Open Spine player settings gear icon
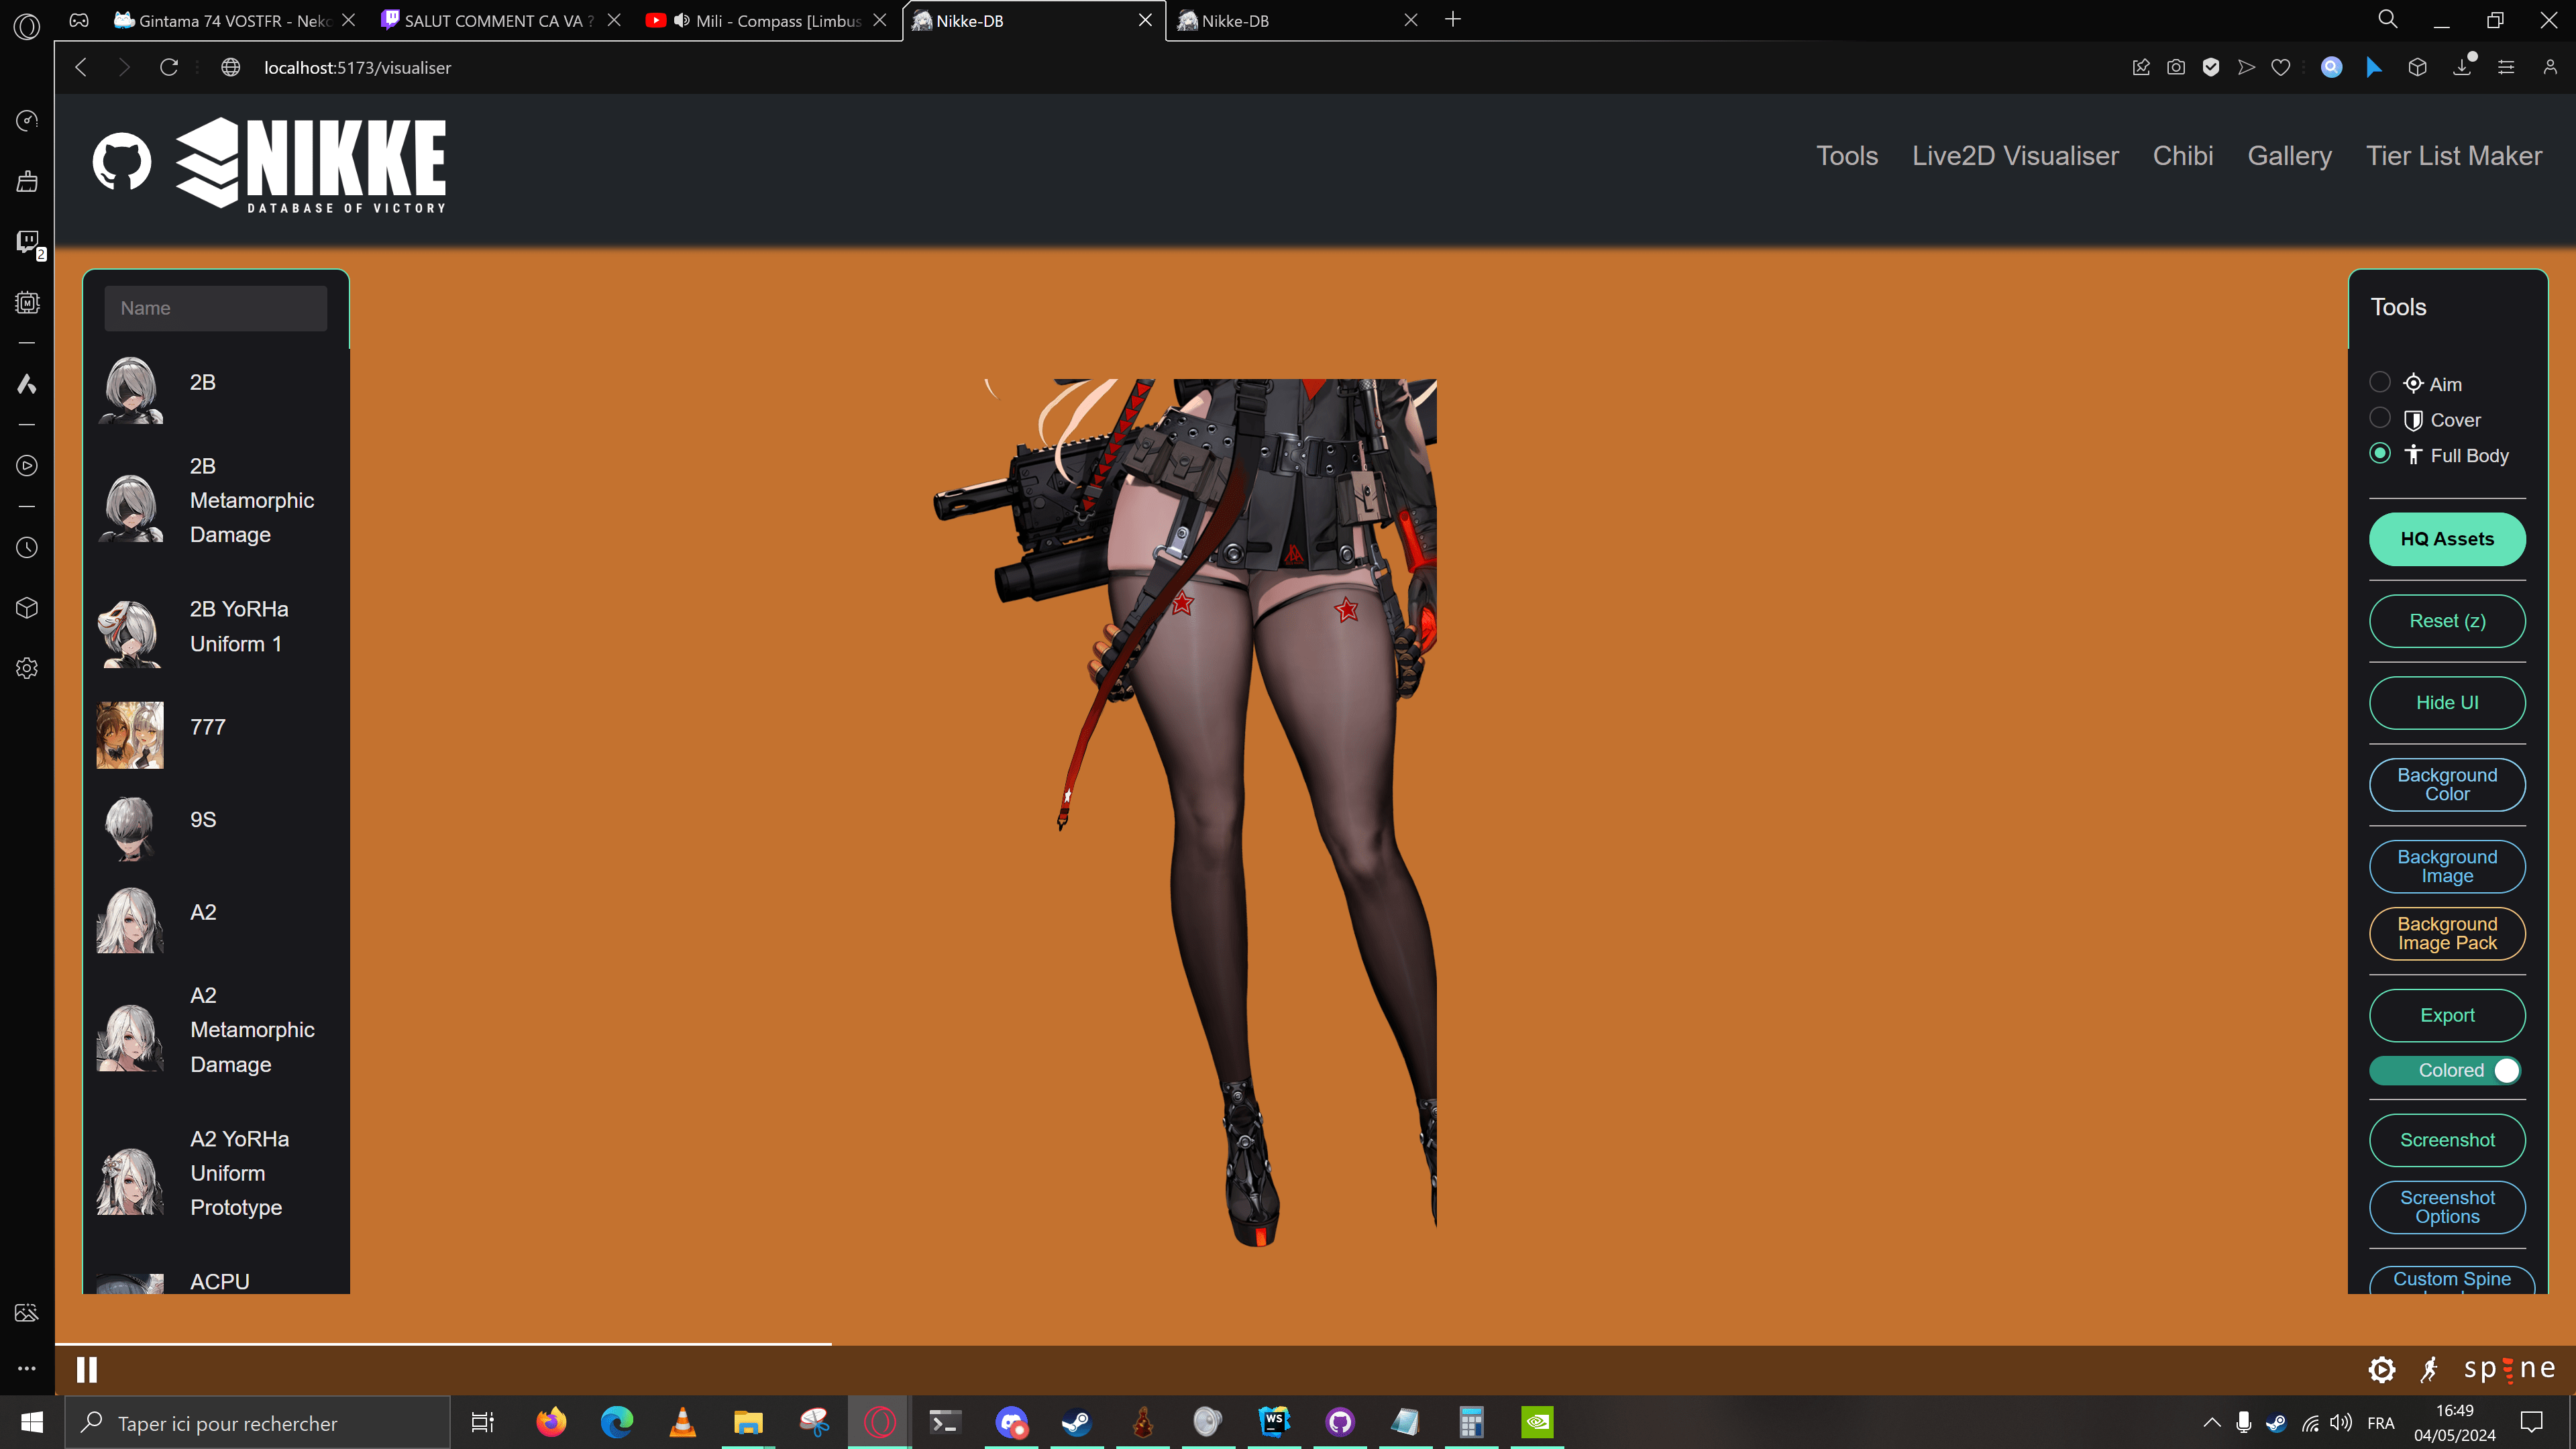Screen dimensions: 2576x1449 [x=2382, y=1369]
